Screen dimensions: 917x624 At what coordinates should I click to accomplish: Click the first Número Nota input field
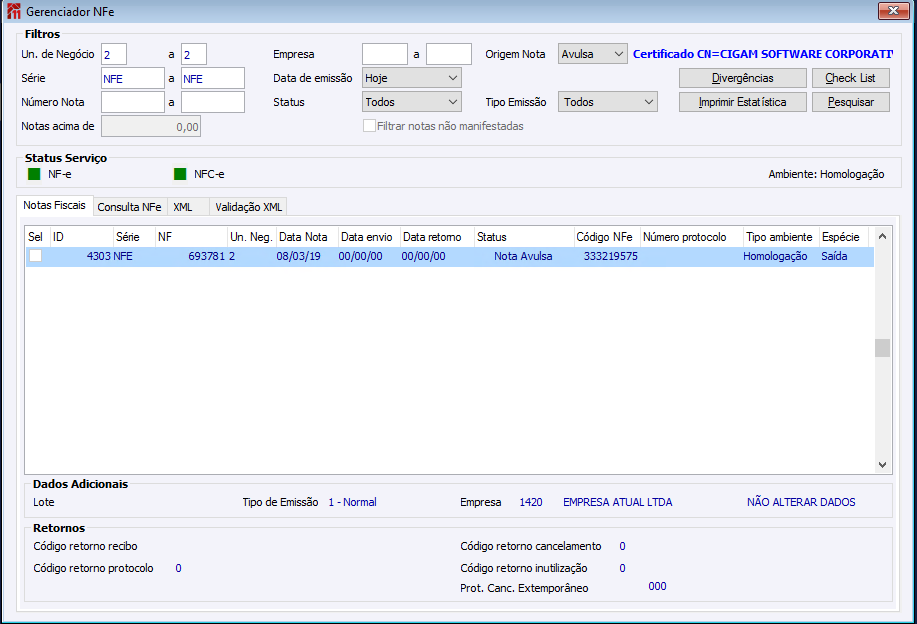coord(133,102)
